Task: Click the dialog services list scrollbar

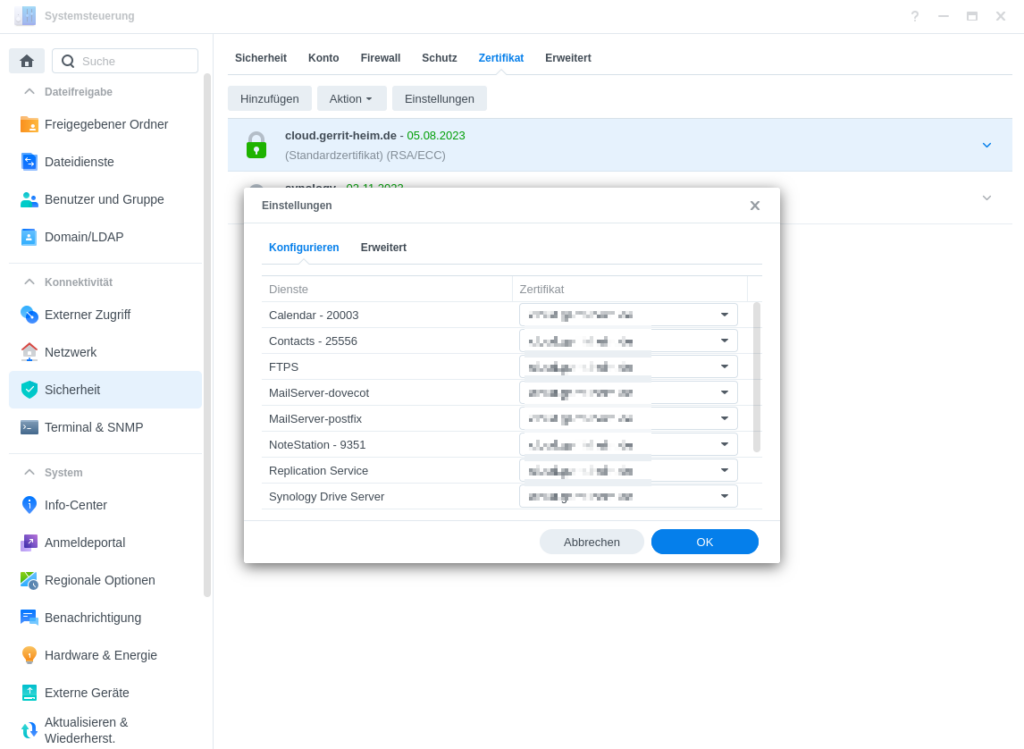Action: pos(756,377)
